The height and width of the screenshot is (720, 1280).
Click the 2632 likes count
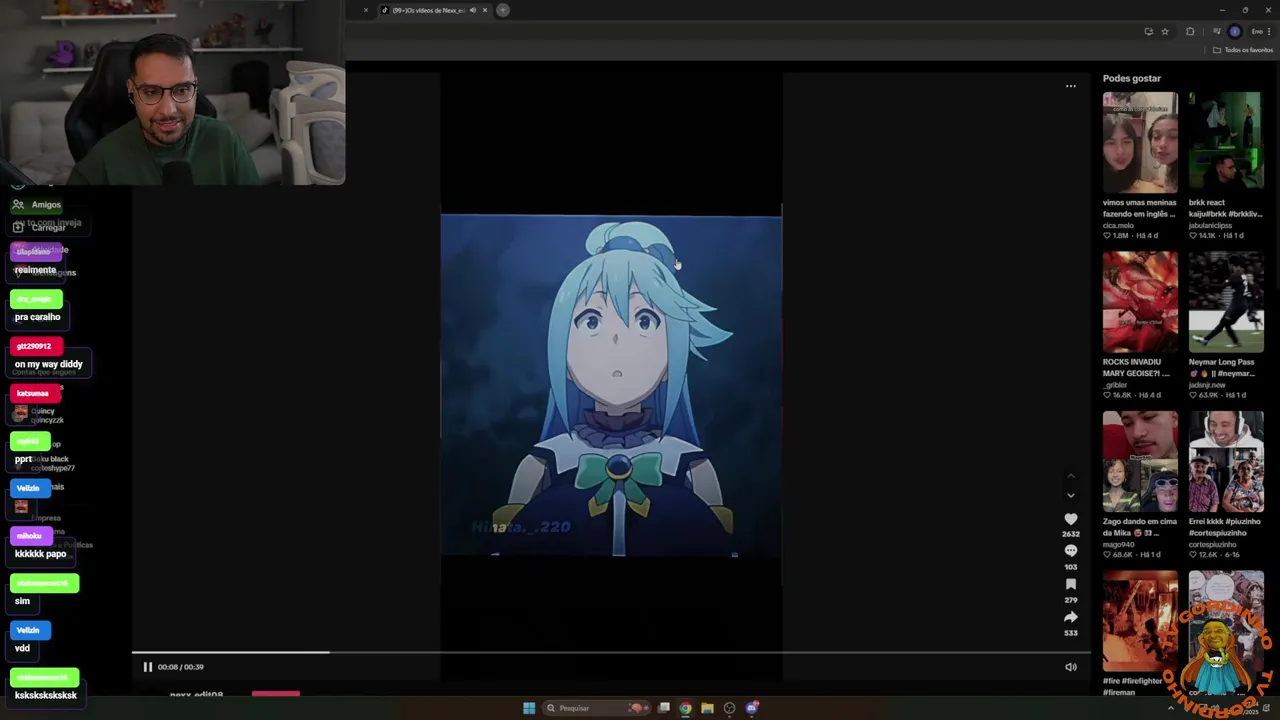pyautogui.click(x=1070, y=534)
